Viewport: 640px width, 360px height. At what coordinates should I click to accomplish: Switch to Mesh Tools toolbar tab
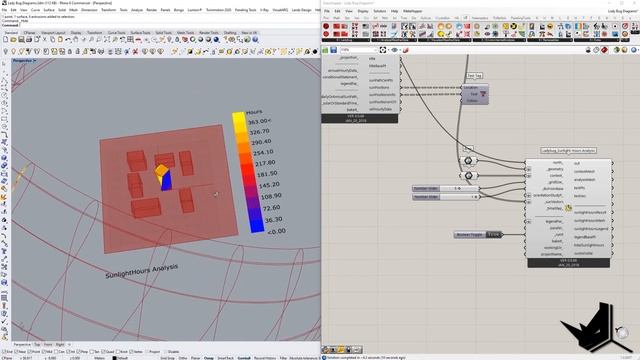click(185, 33)
